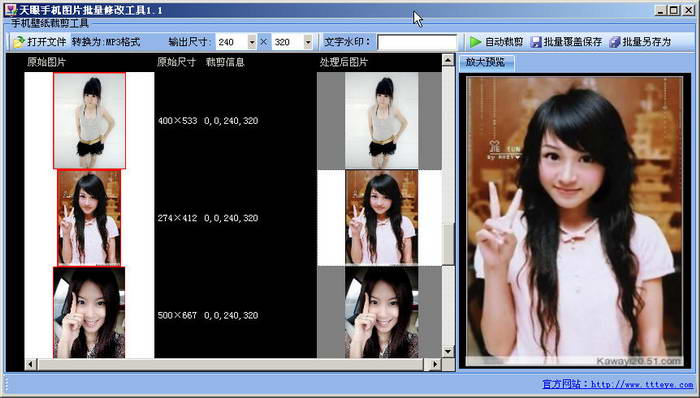This screenshot has width=700, height=398.
Task: Click the horizontal scrollbar right arrow
Action: pos(435,365)
